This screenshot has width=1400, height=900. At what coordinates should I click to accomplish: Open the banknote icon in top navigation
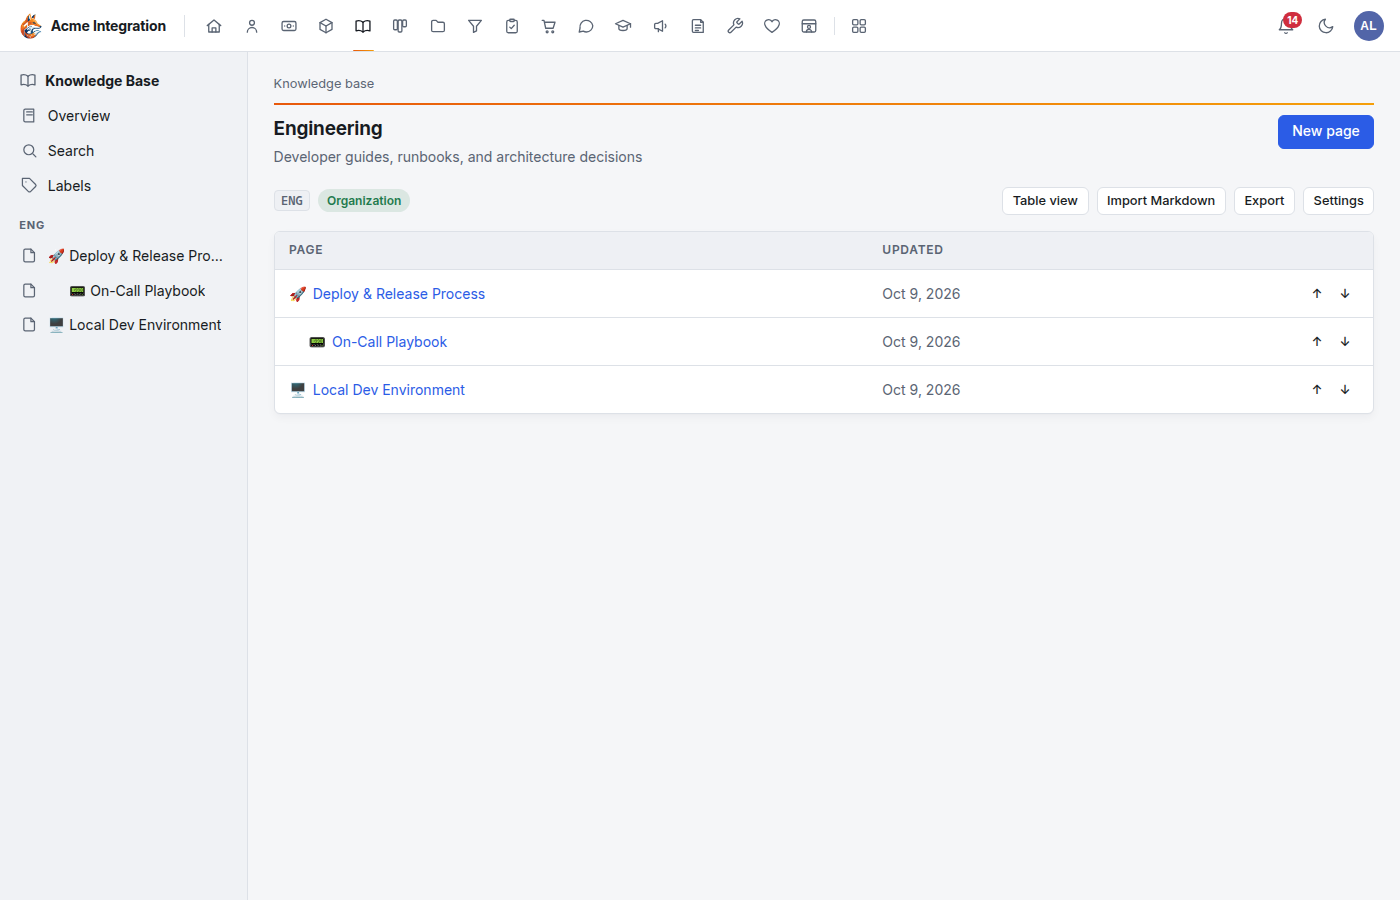click(289, 26)
